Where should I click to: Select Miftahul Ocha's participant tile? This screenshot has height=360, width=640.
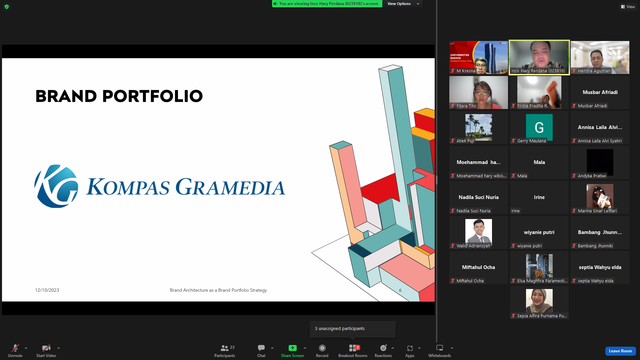pos(478,268)
